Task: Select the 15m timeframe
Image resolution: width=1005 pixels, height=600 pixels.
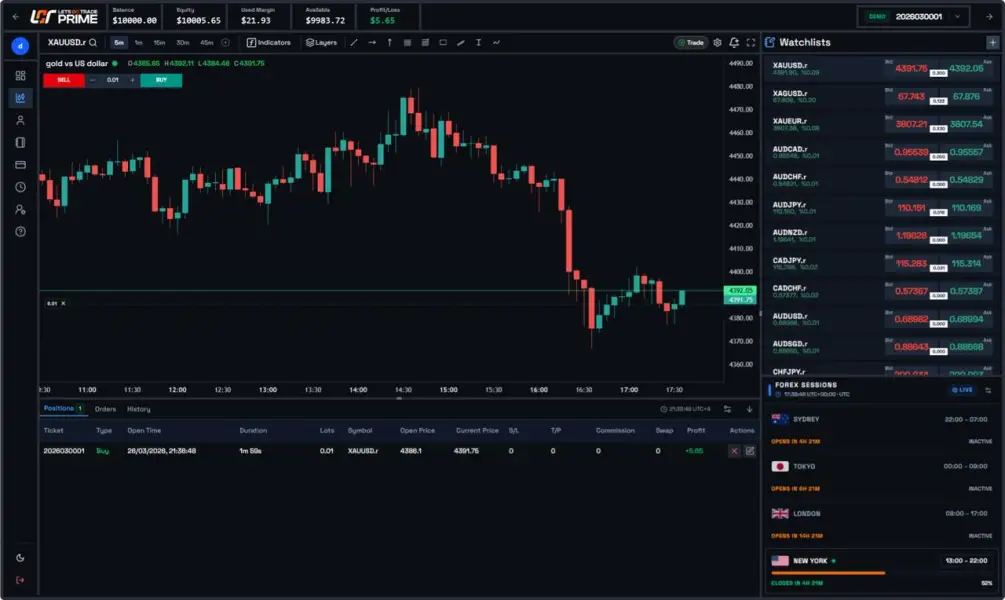Action: point(159,43)
